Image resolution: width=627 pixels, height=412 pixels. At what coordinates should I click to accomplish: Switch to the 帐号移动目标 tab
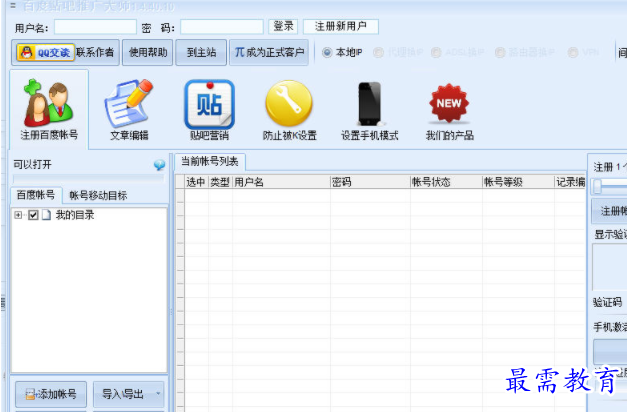[x=98, y=195]
